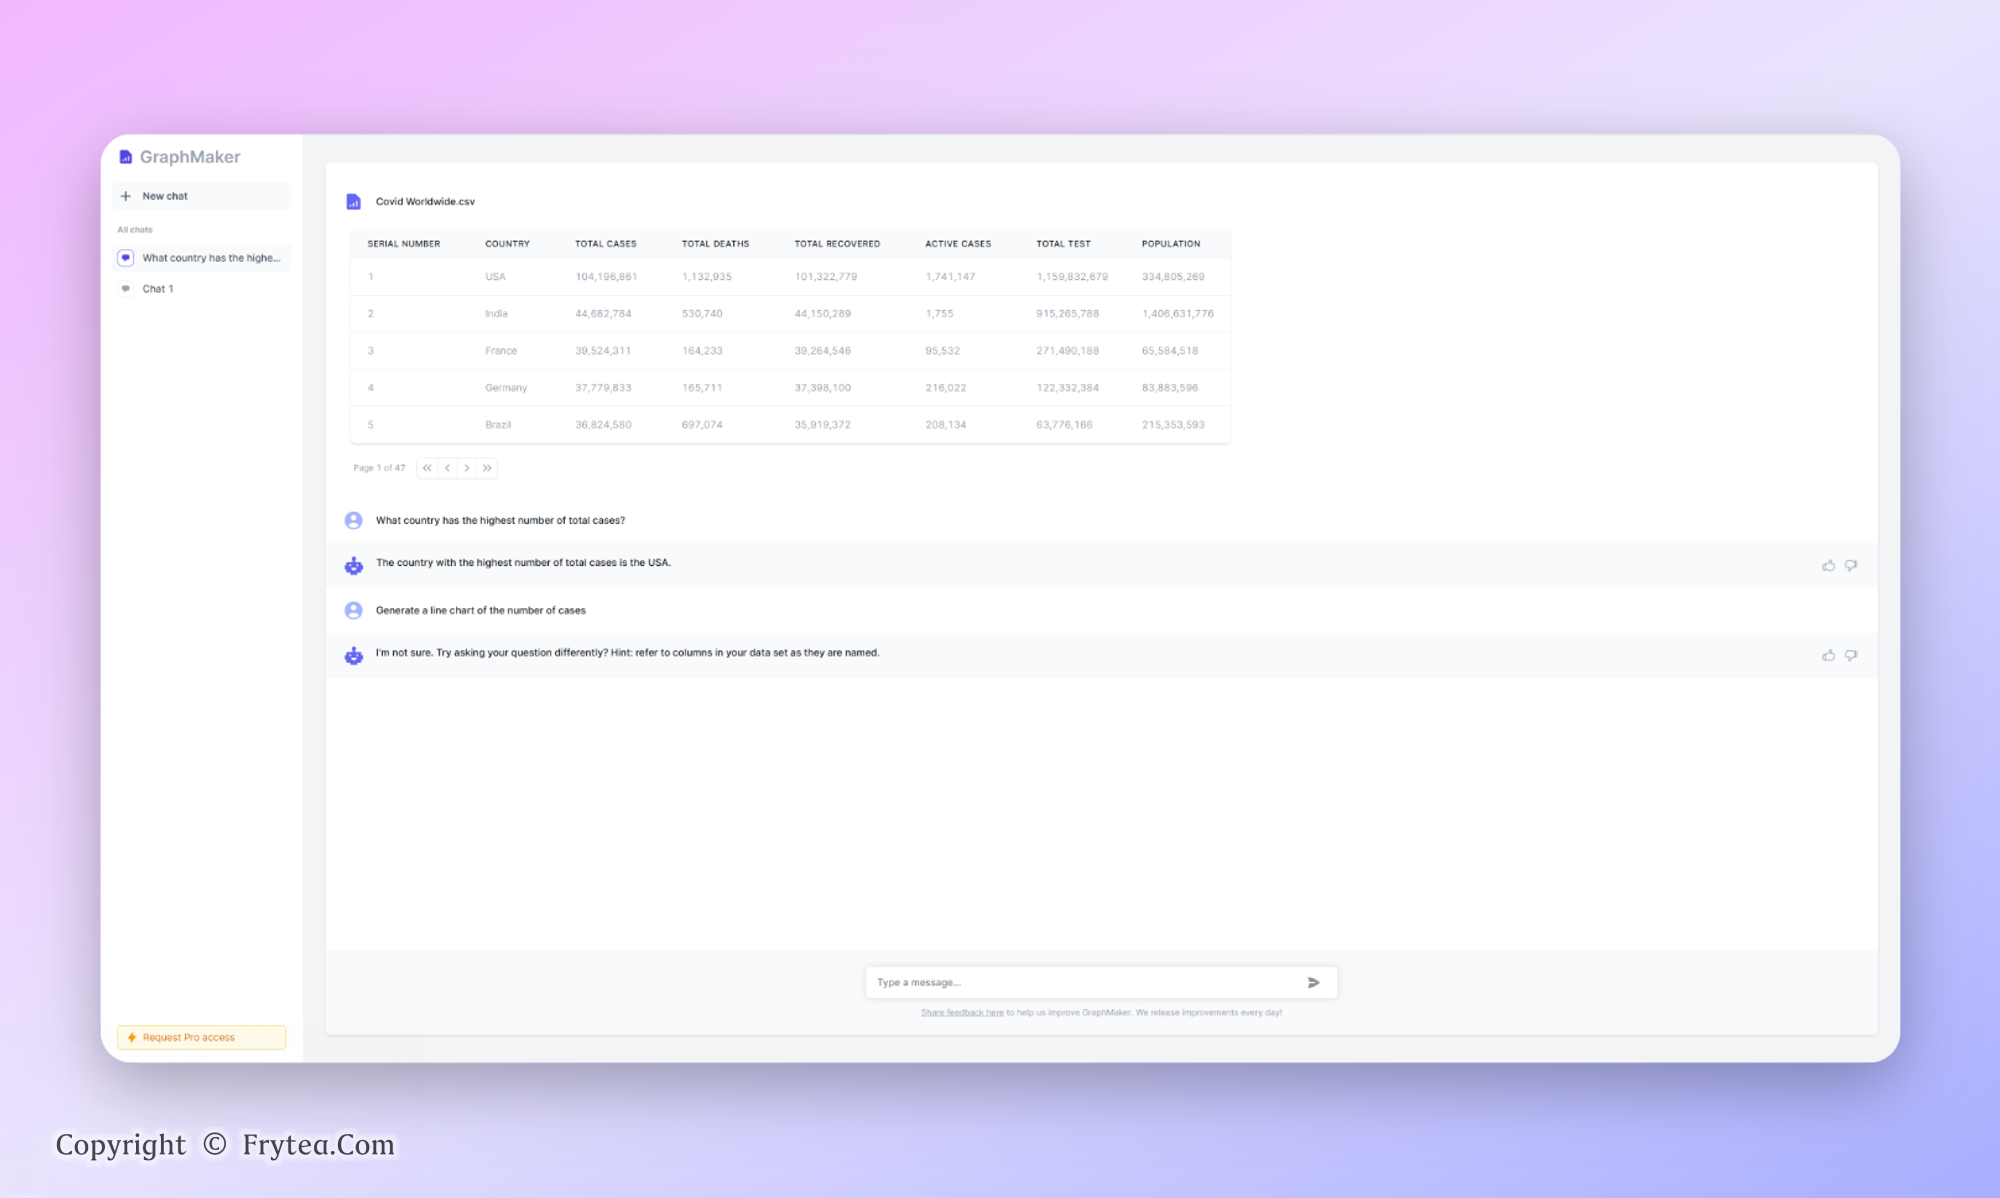Screen dimensions: 2000x1198
Task: Go to first table page
Action: (427, 468)
